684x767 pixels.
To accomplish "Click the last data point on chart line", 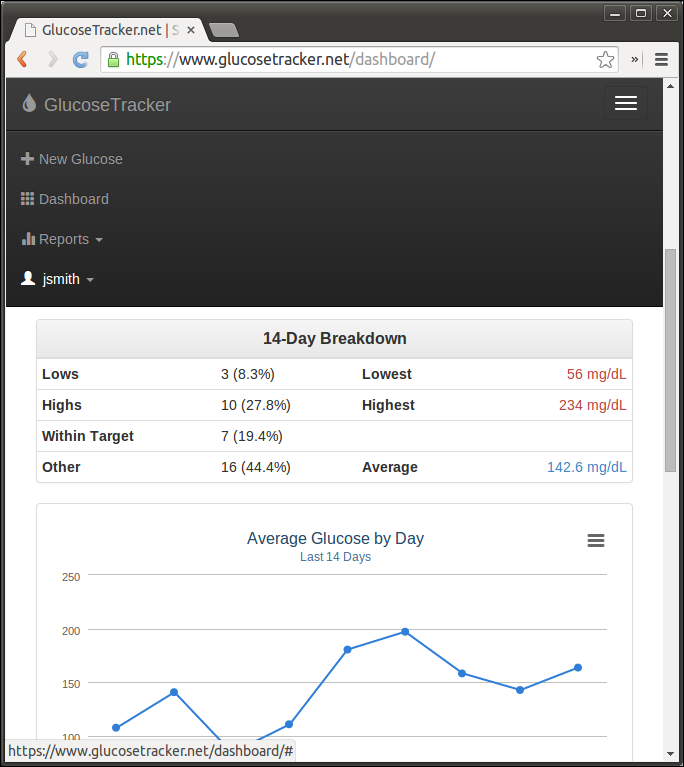I will (x=578, y=667).
